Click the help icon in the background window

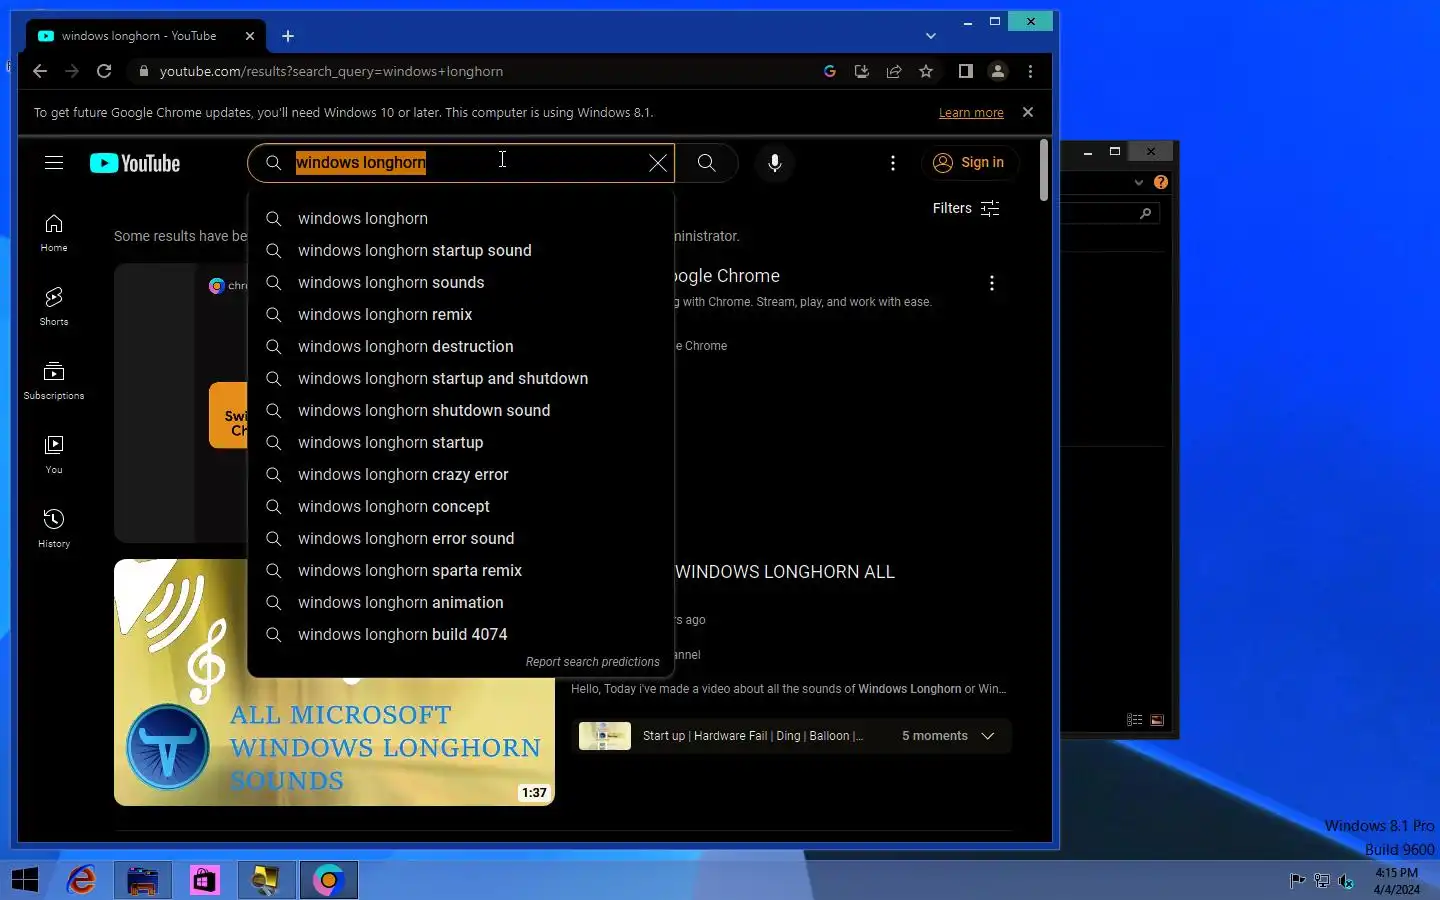(1160, 182)
